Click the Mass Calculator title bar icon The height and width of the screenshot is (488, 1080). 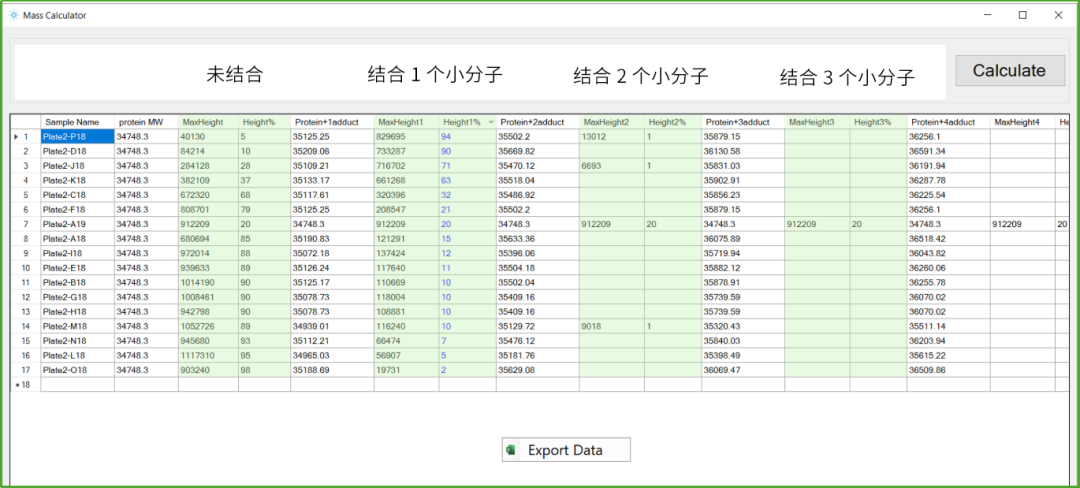[x=13, y=15]
